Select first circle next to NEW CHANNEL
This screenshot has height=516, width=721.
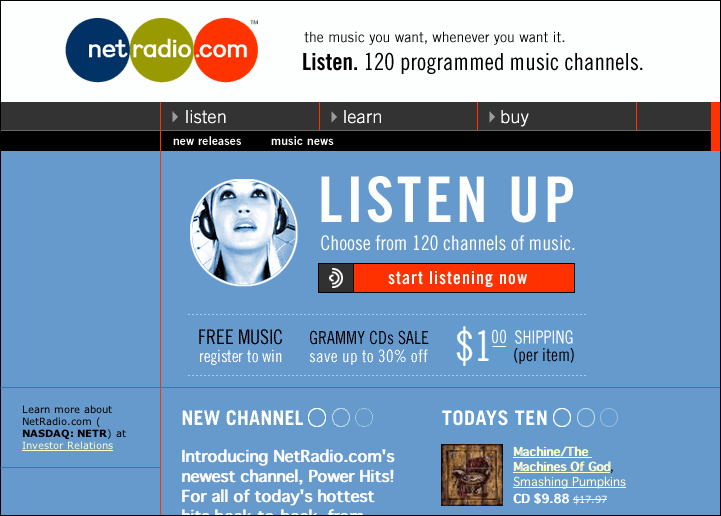[317, 418]
